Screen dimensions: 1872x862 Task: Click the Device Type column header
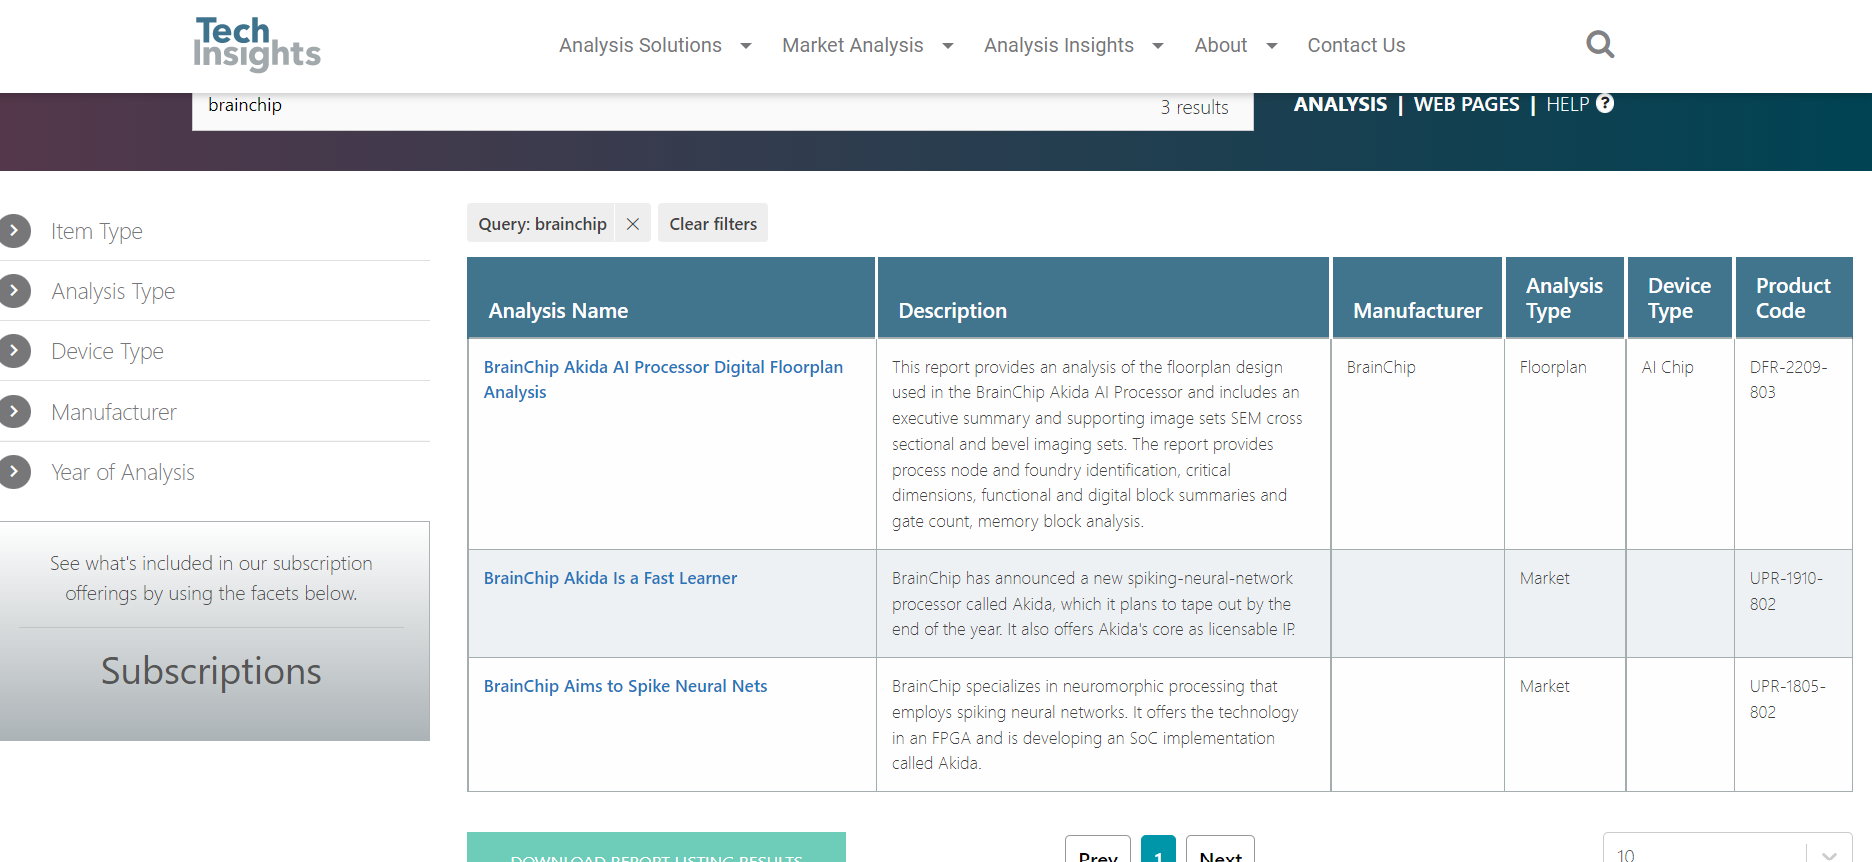click(1679, 298)
